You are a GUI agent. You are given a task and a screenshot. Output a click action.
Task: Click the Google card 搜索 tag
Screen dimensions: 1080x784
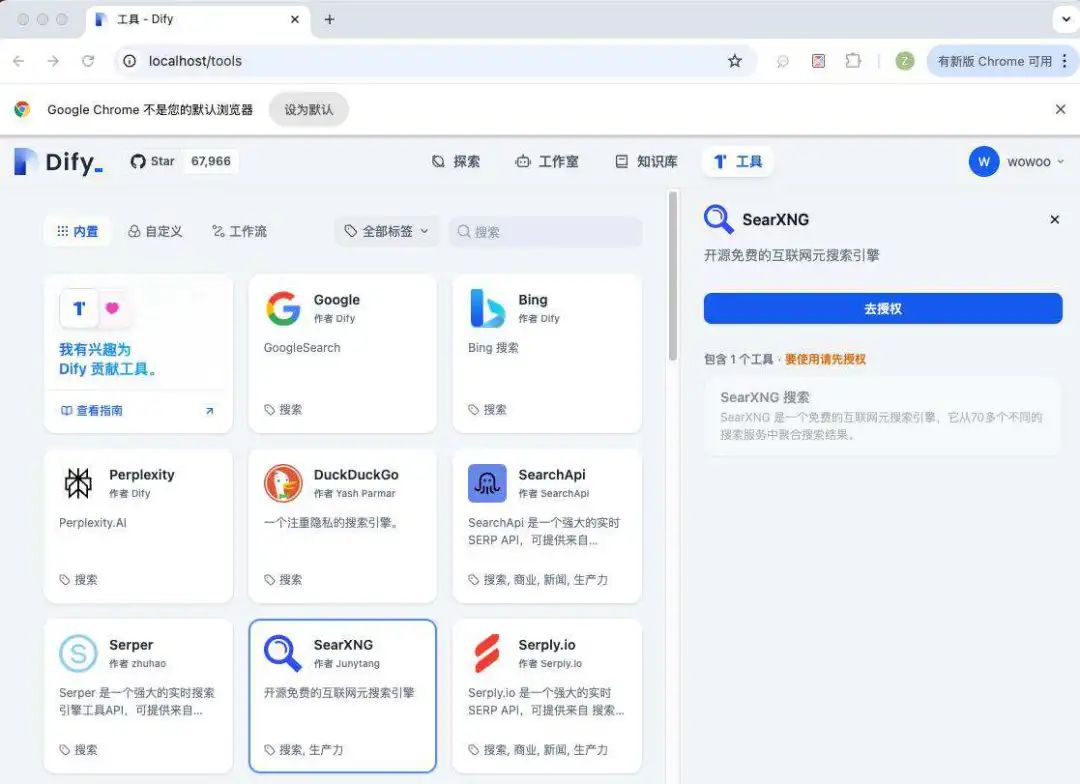284,409
